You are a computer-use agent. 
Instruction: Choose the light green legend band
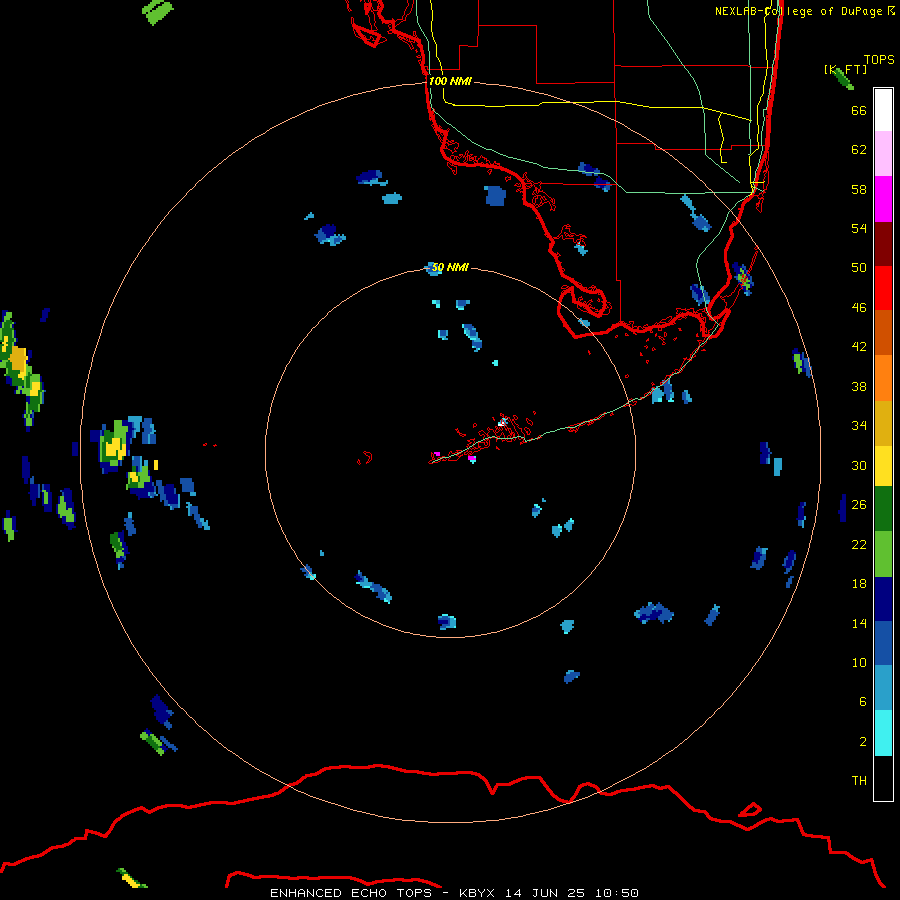(883, 553)
